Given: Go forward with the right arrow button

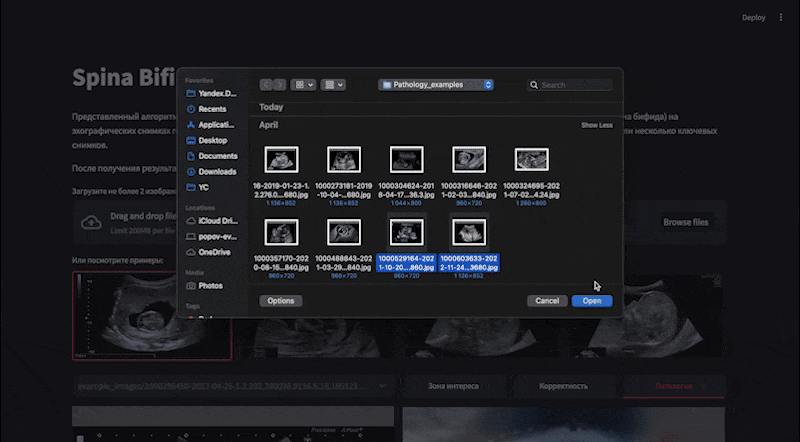Looking at the screenshot, I should click(279, 85).
